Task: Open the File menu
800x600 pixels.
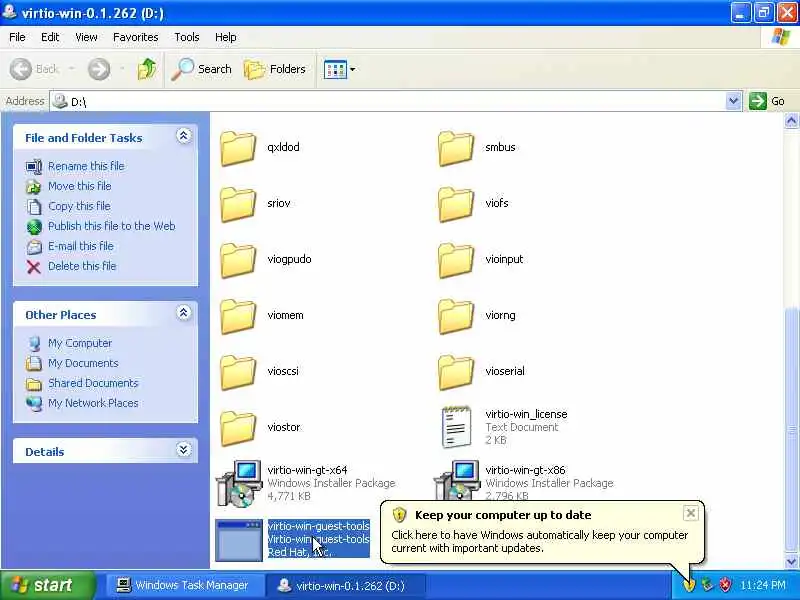Action: click(17, 37)
